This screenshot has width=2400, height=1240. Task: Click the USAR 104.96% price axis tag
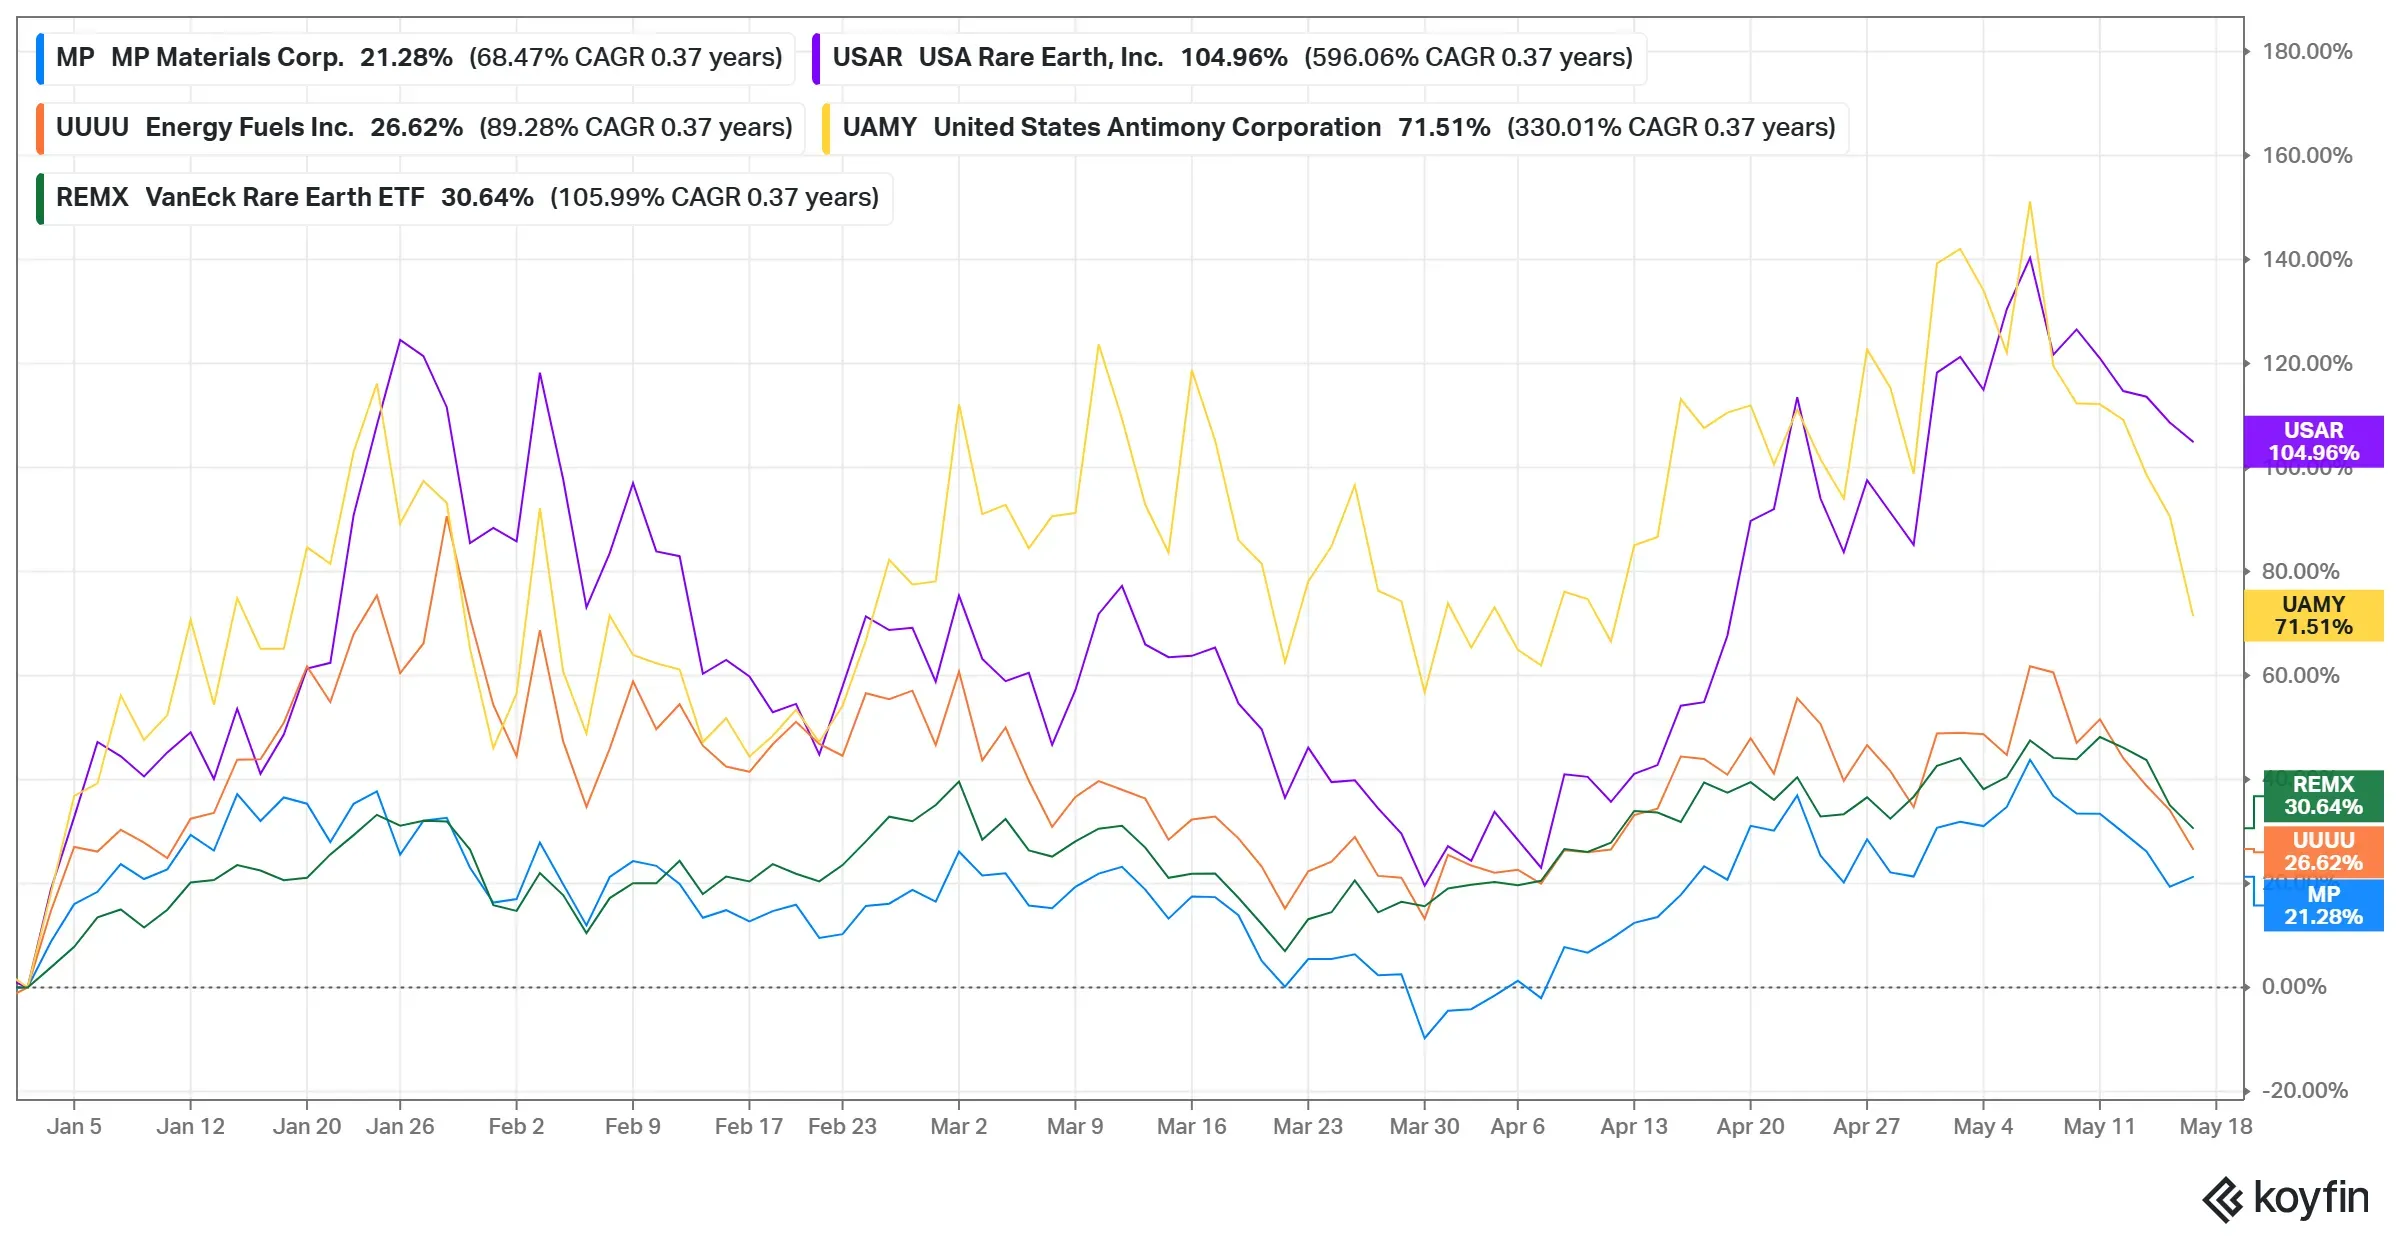tap(2313, 441)
